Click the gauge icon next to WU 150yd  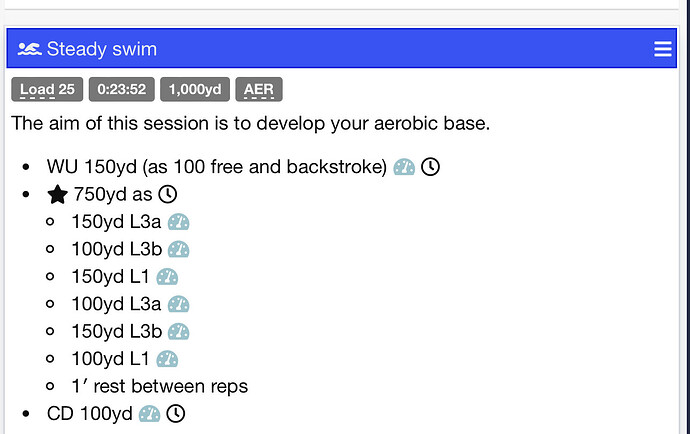[x=404, y=167]
